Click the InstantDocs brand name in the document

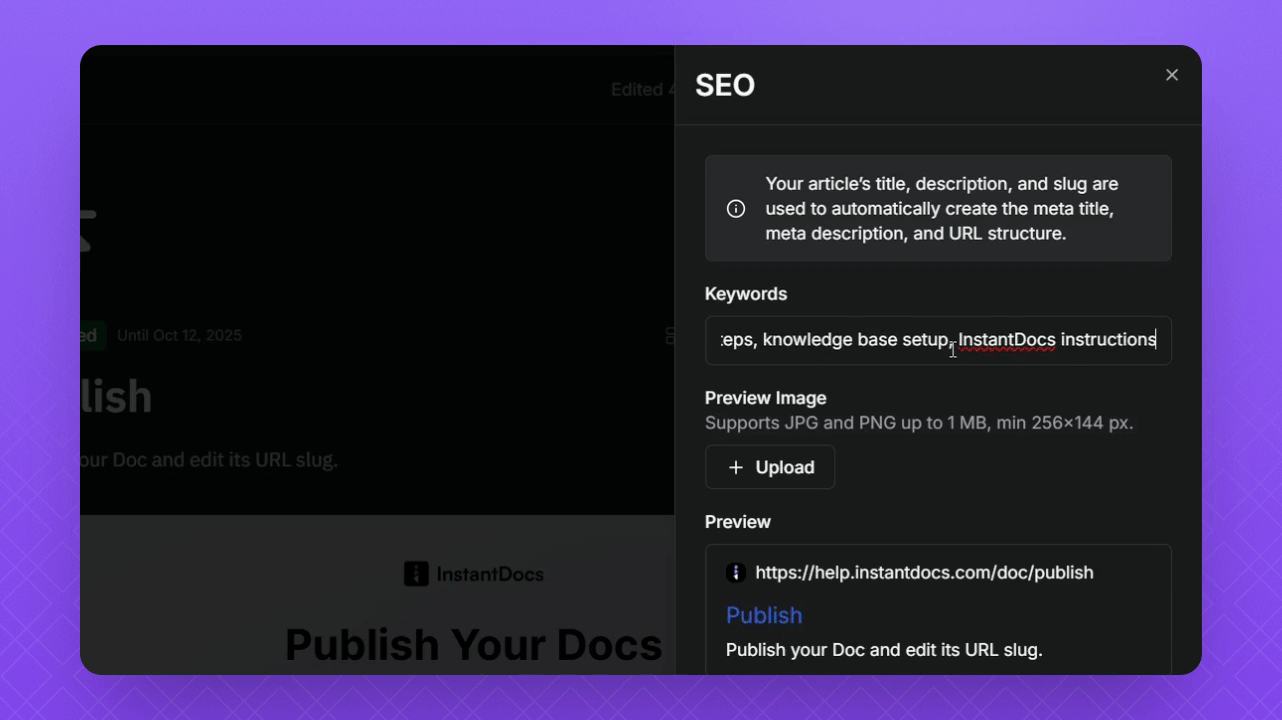click(490, 574)
